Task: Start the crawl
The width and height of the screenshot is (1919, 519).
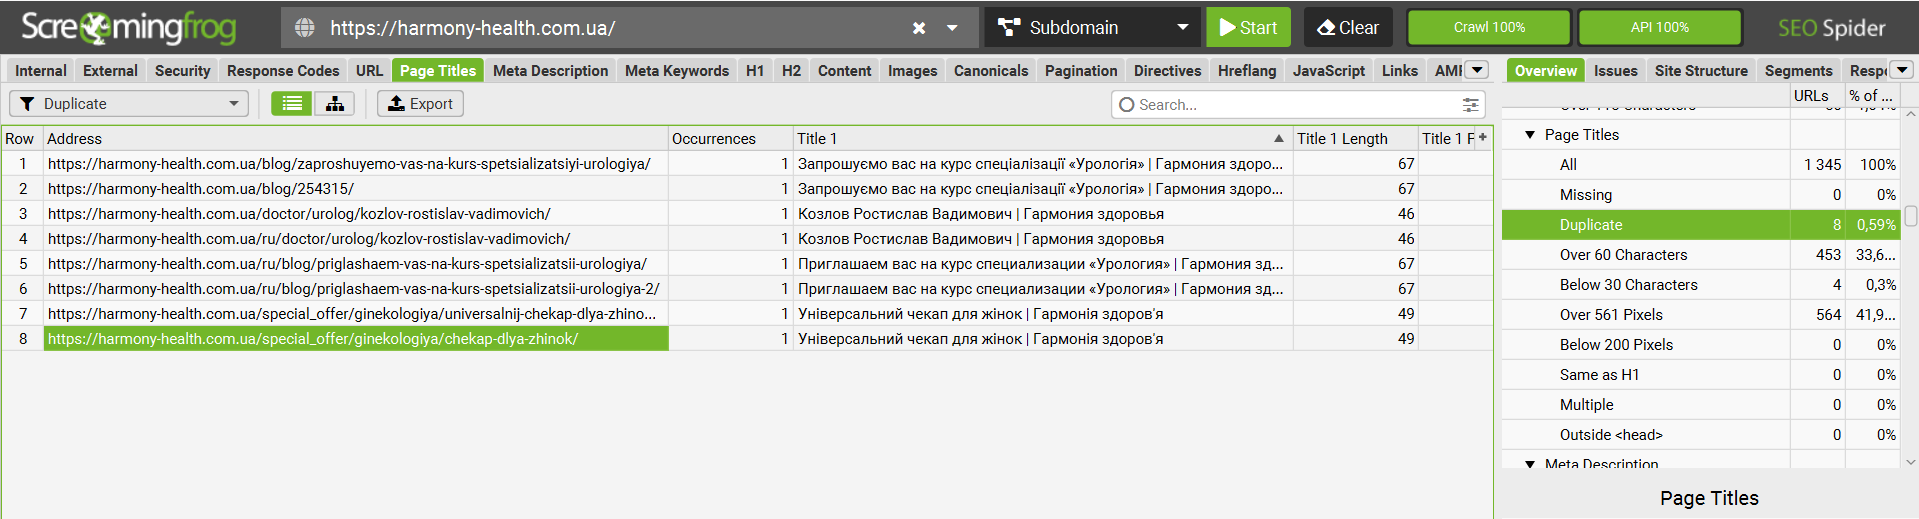Action: tap(1248, 28)
